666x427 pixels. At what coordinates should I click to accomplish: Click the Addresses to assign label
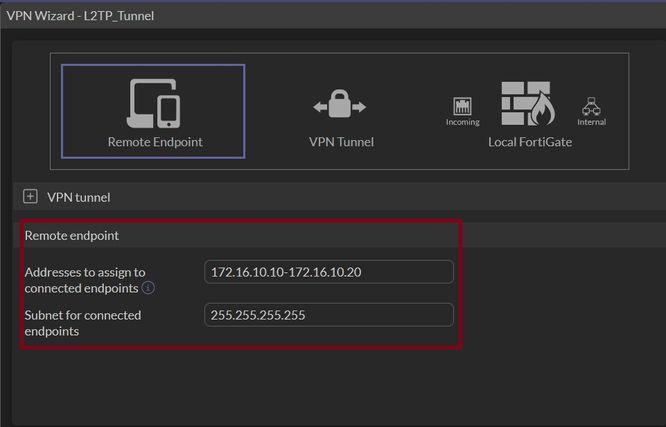(85, 272)
